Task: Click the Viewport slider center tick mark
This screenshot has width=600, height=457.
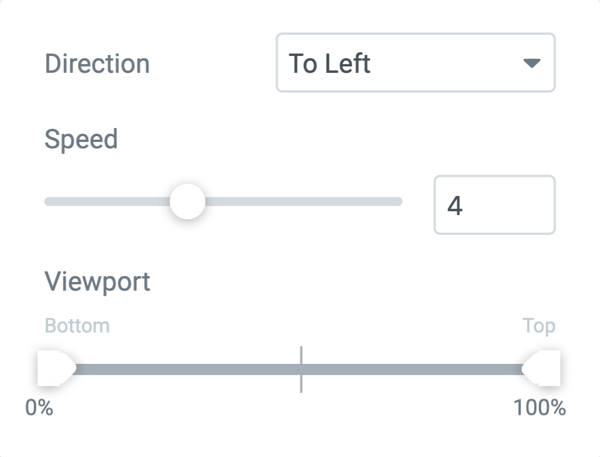Action: click(300, 369)
